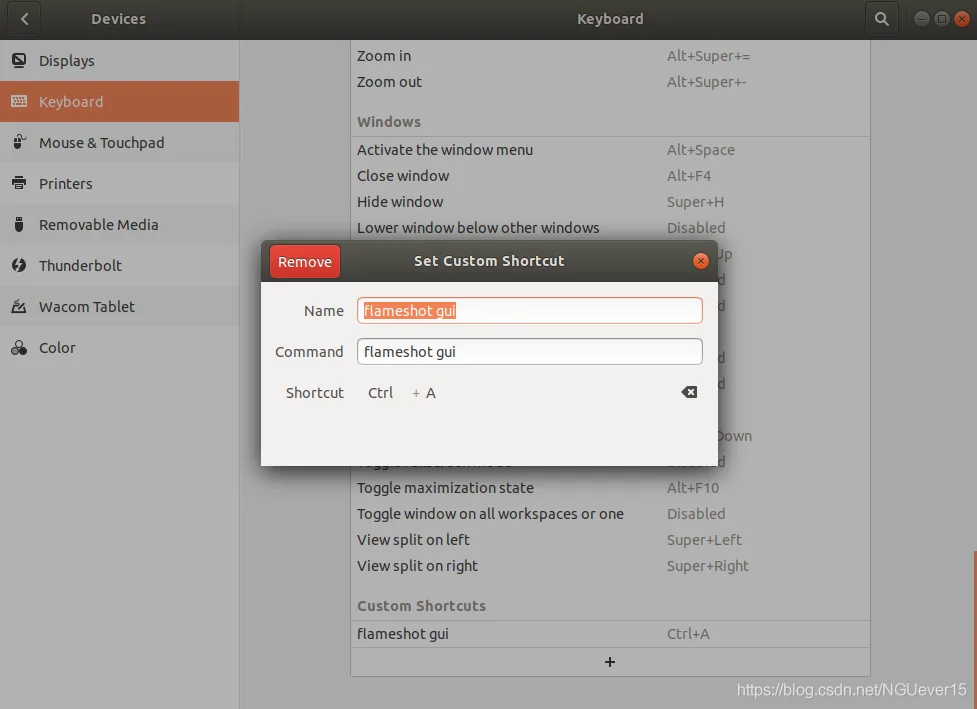The height and width of the screenshot is (709, 977).
Task: Click the Alt+Super+- shortcut value
Action: [x=707, y=82]
